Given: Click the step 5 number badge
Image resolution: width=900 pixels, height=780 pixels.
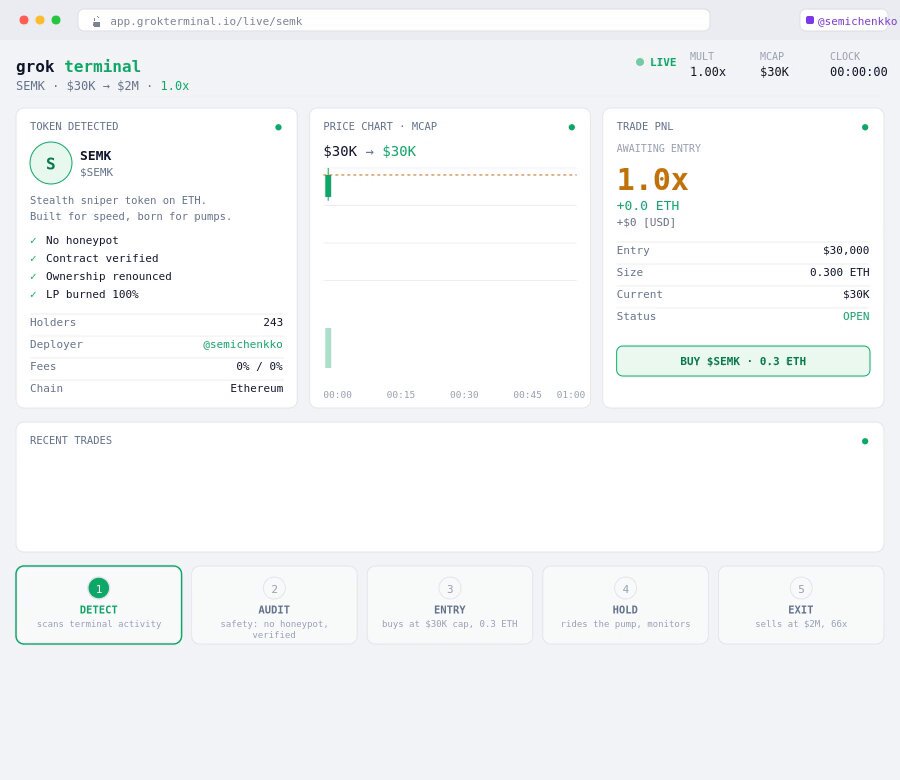Looking at the screenshot, I should pyautogui.click(x=801, y=588).
